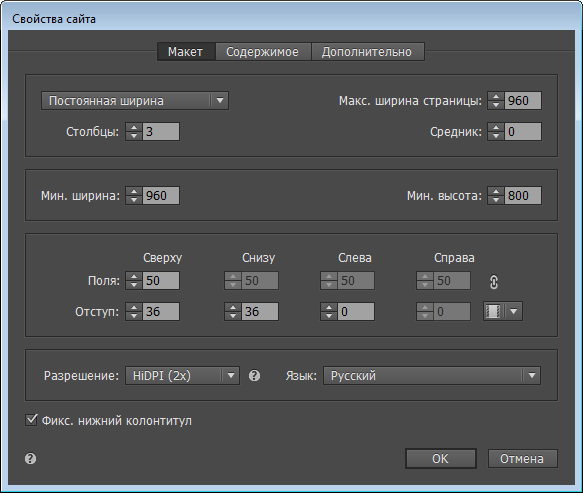Toggle the margins chain link icon
The width and height of the screenshot is (583, 493).
pos(494,282)
